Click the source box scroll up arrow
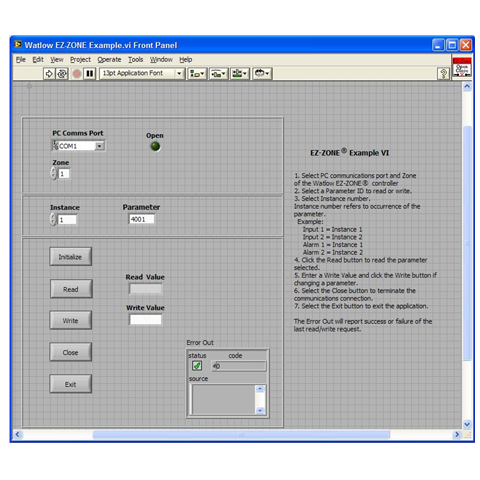This screenshot has width=480, height=480. [260, 389]
